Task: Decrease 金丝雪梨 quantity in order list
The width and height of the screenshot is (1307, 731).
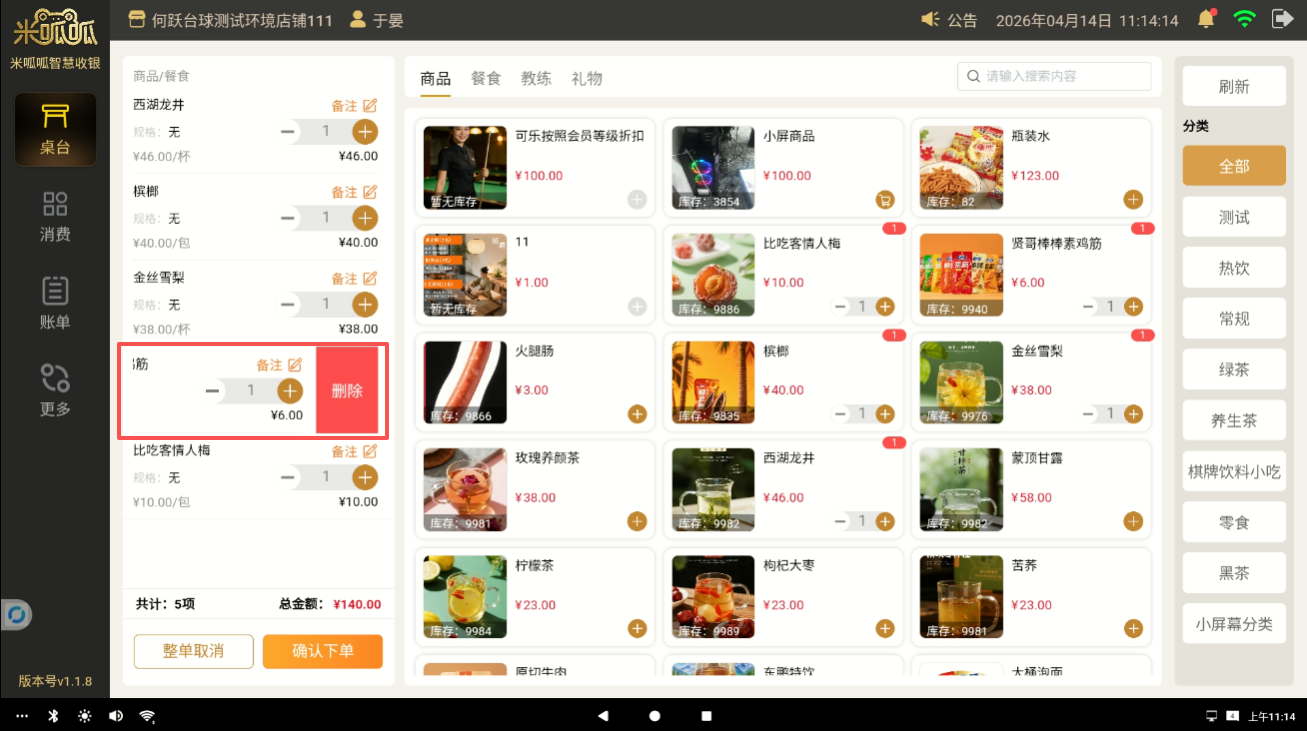Action: (x=288, y=304)
